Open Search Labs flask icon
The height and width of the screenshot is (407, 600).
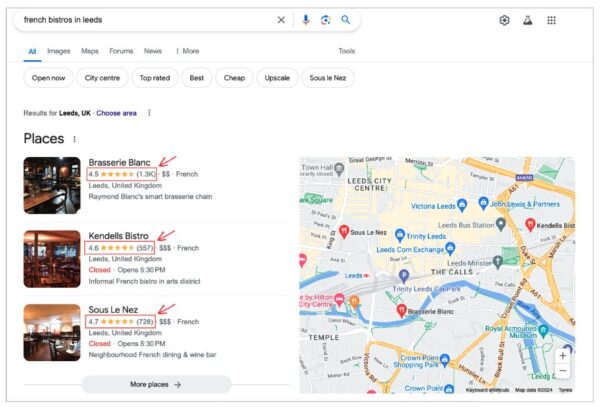click(528, 20)
